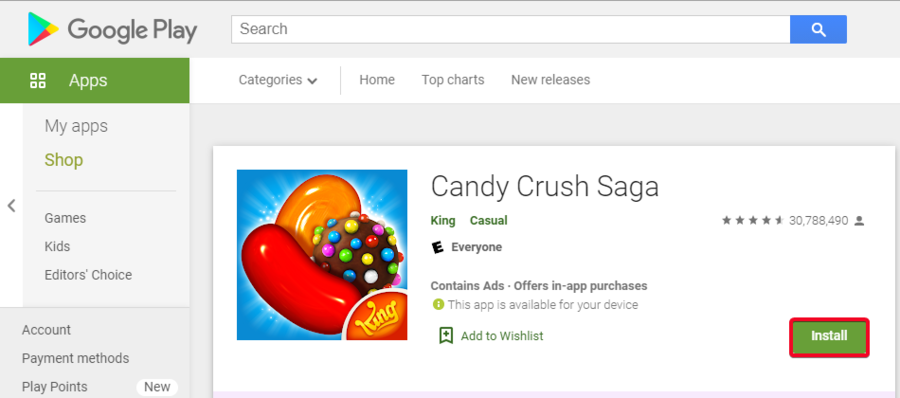Open the Games category
The width and height of the screenshot is (900, 398).
65,218
